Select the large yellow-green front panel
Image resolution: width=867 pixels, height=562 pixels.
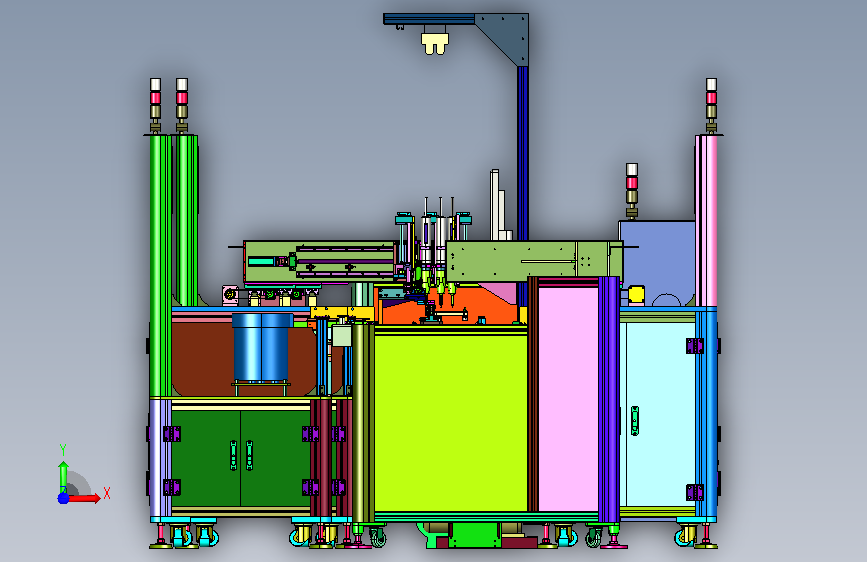tap(451, 421)
